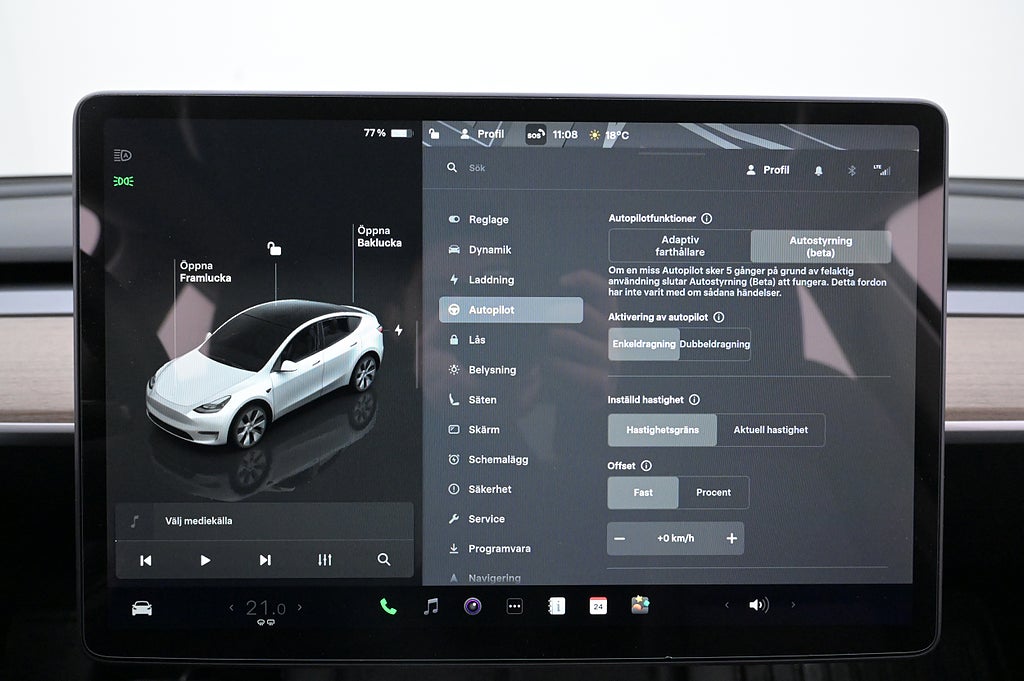
Task: Open the media equalizer icon
Action: tap(324, 560)
